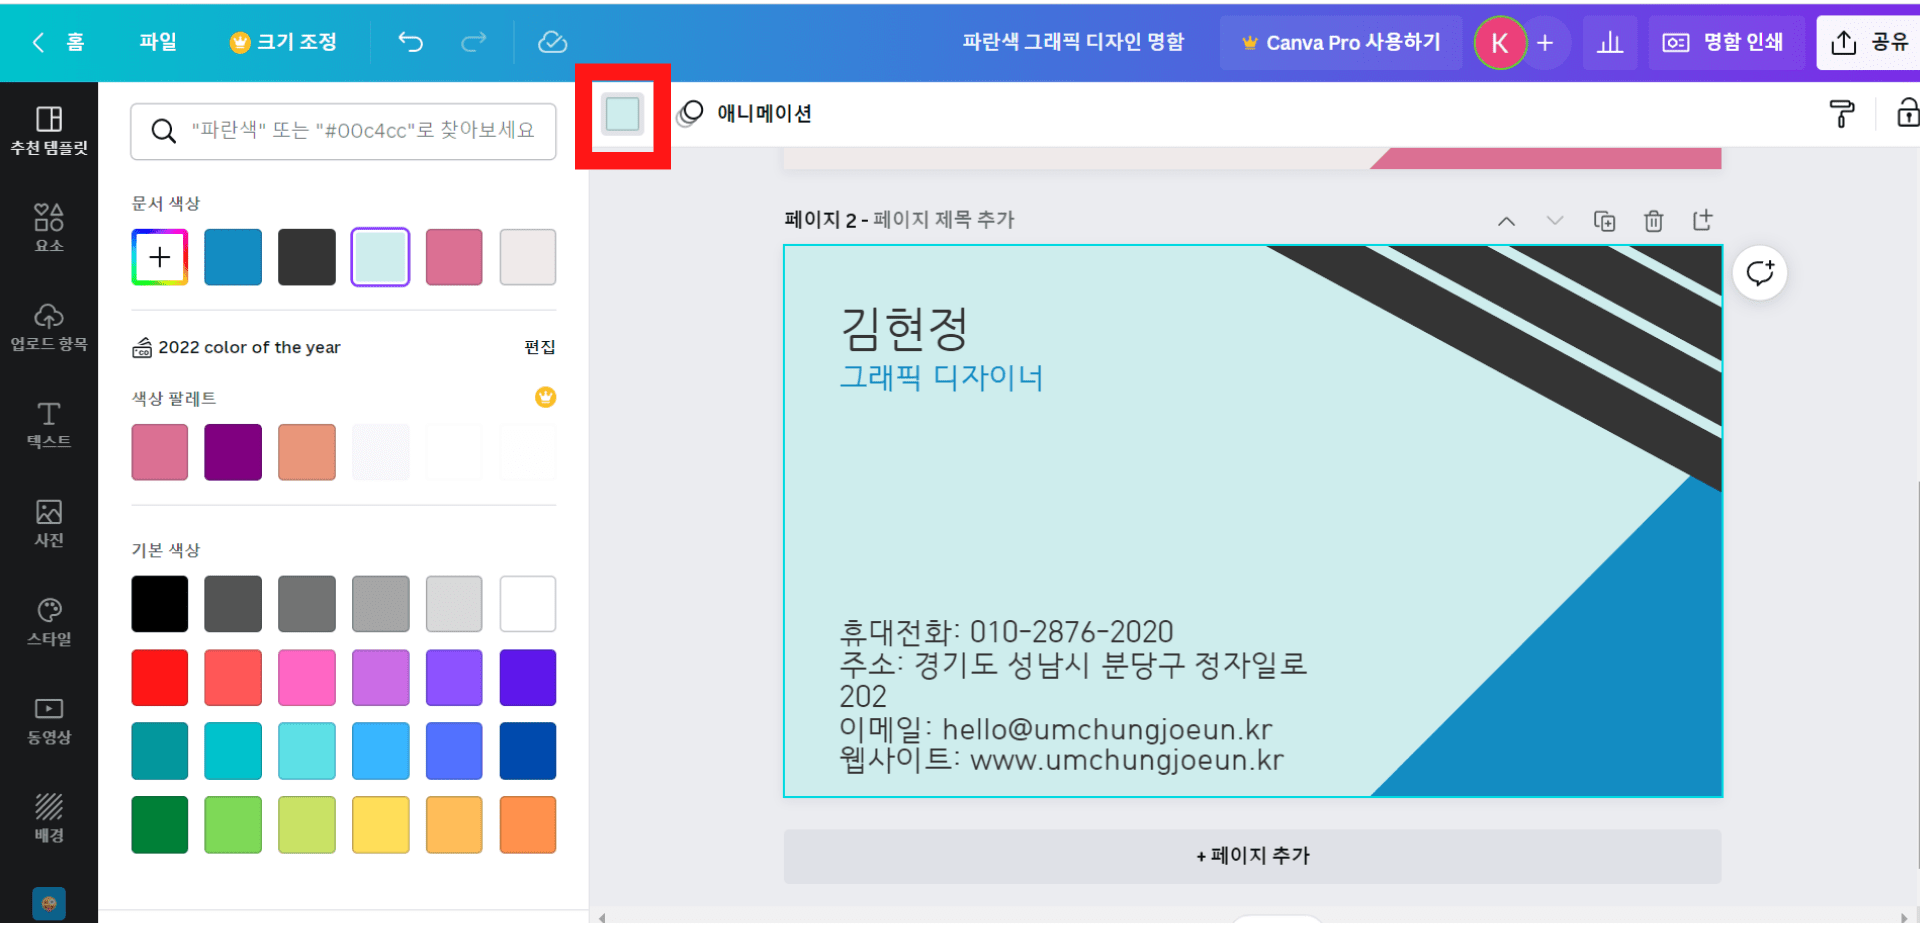Click the add new page icon above canvas
Viewport: 1920px width, 926px height.
[x=1702, y=221]
